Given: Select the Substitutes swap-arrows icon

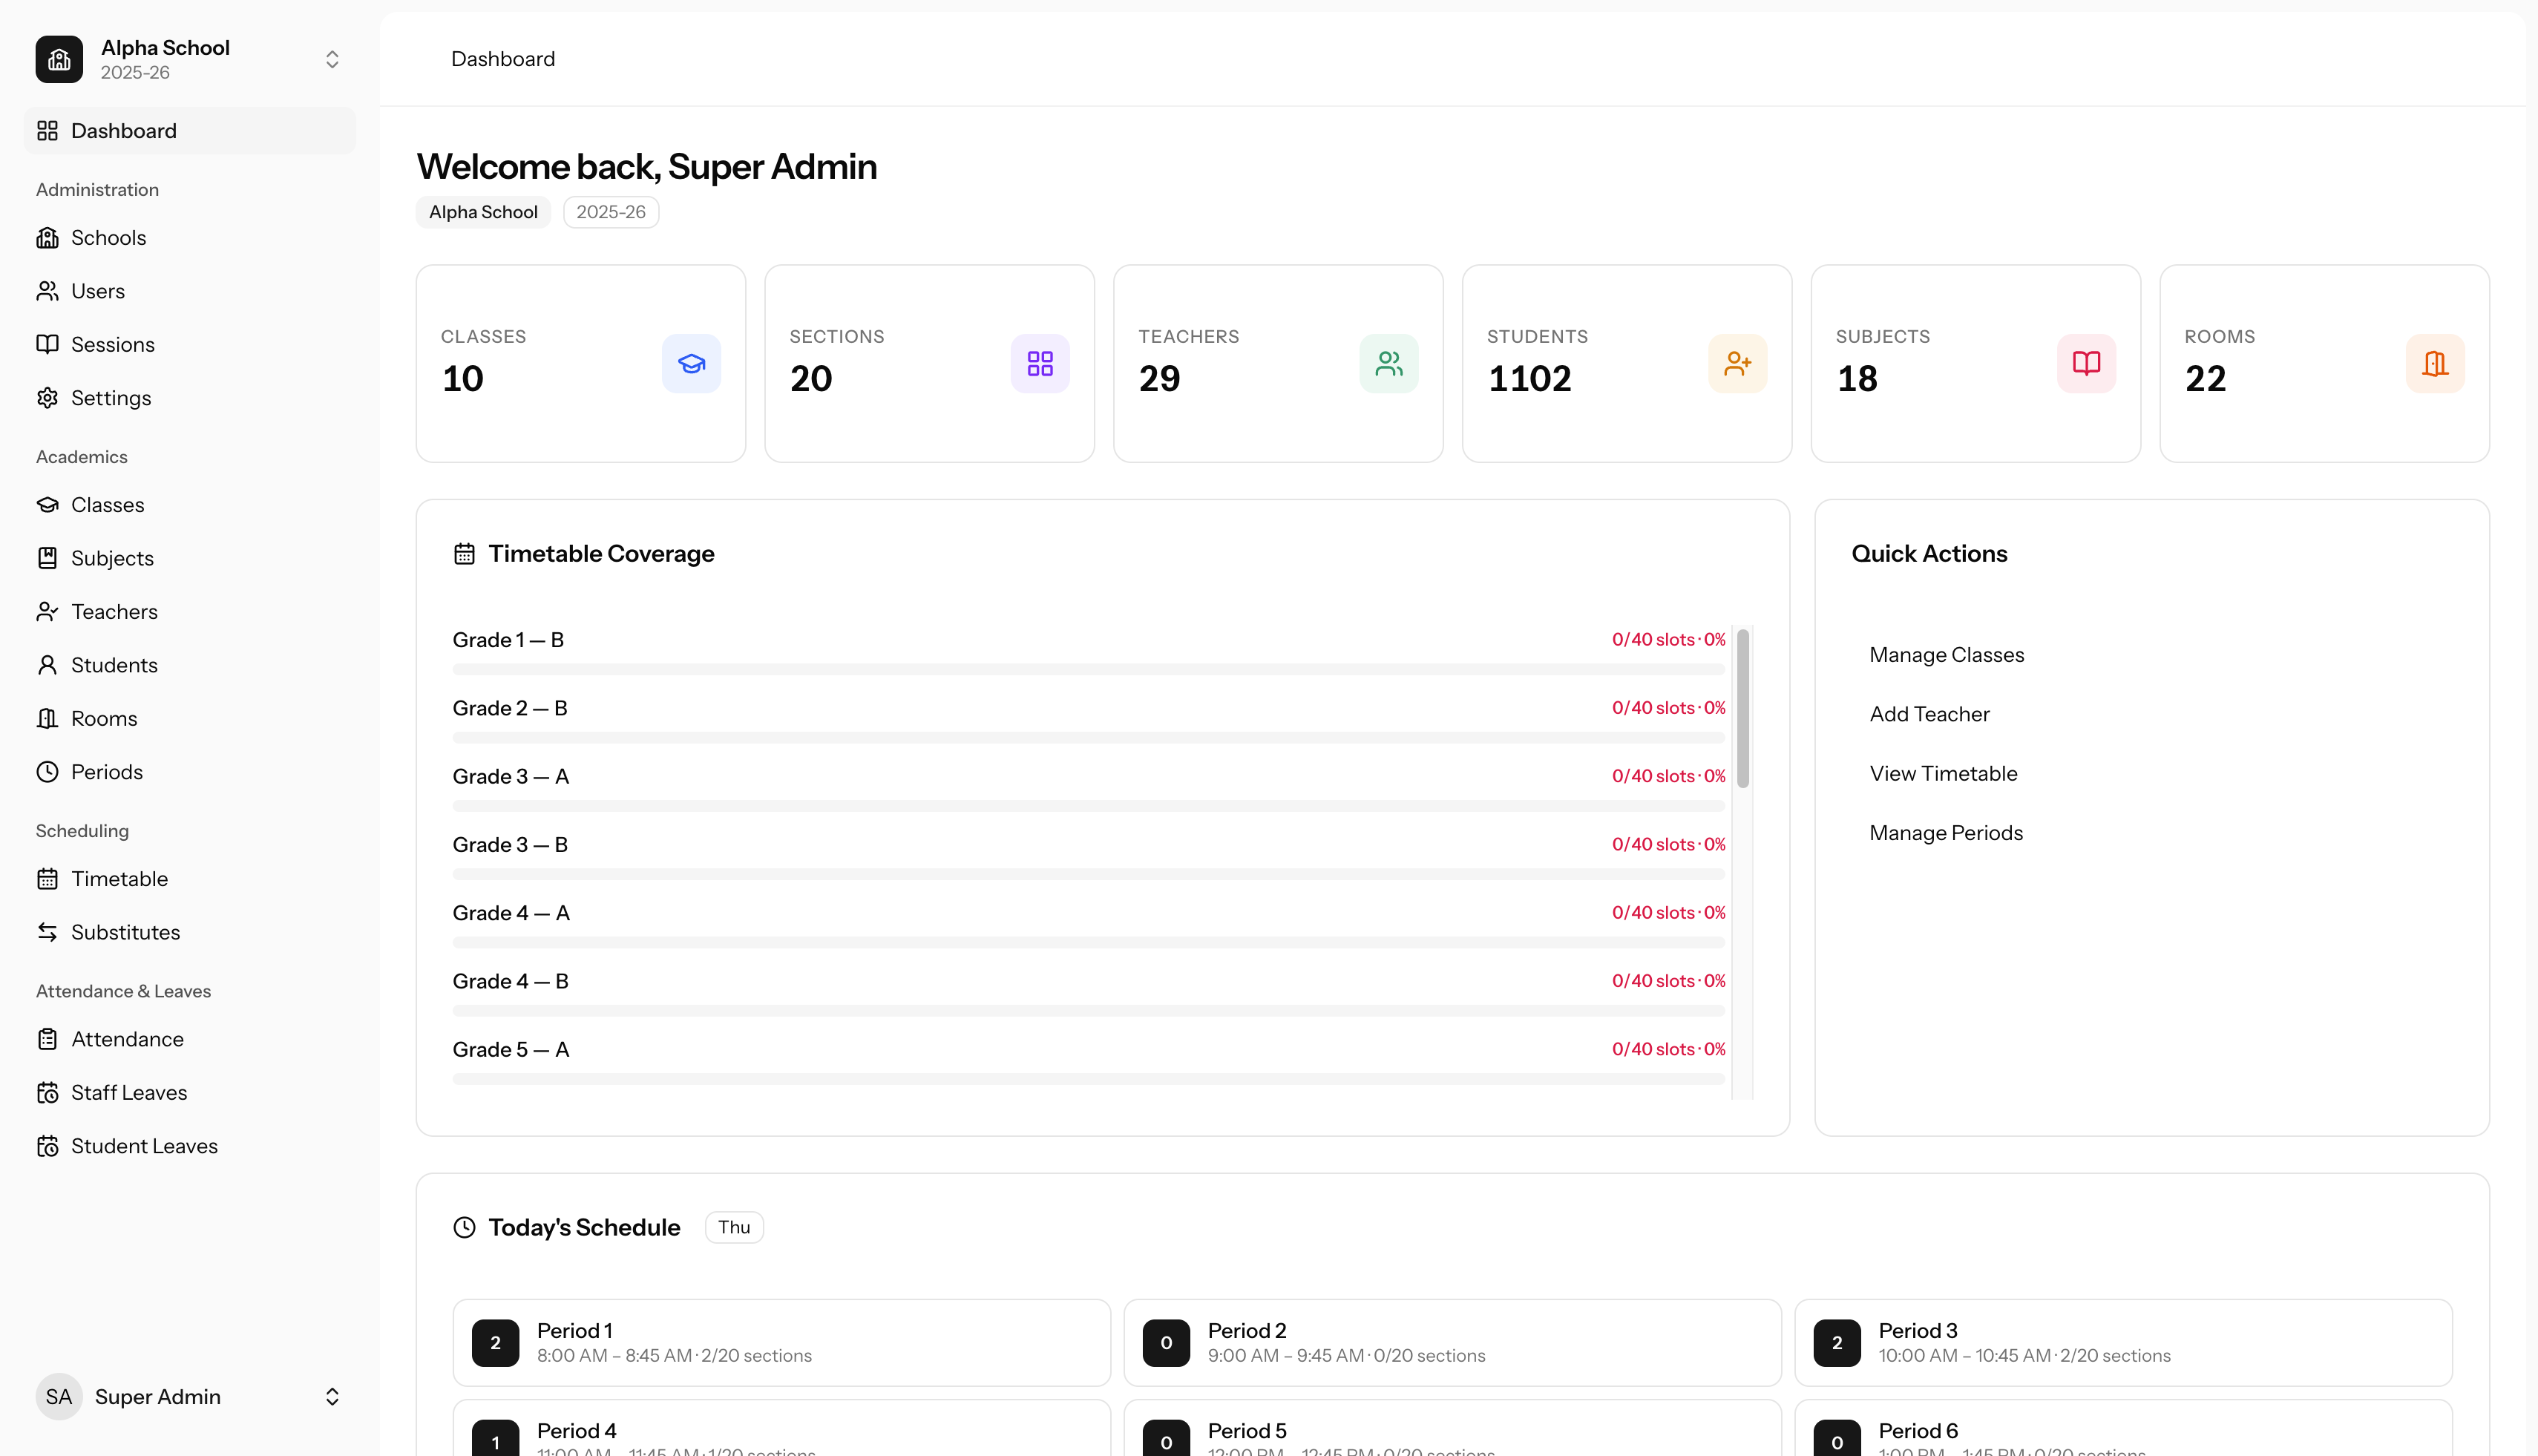Looking at the screenshot, I should (x=48, y=932).
